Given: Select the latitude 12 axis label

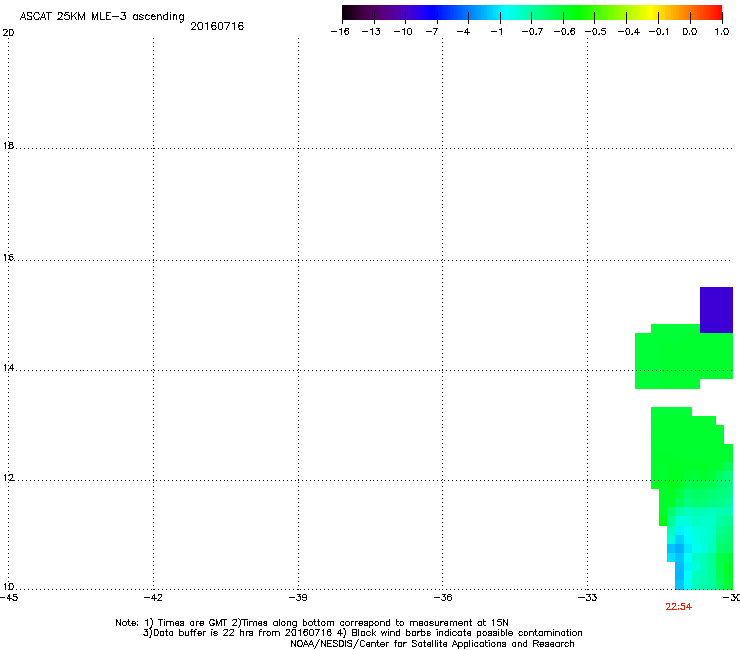Looking at the screenshot, I should 8,478.
